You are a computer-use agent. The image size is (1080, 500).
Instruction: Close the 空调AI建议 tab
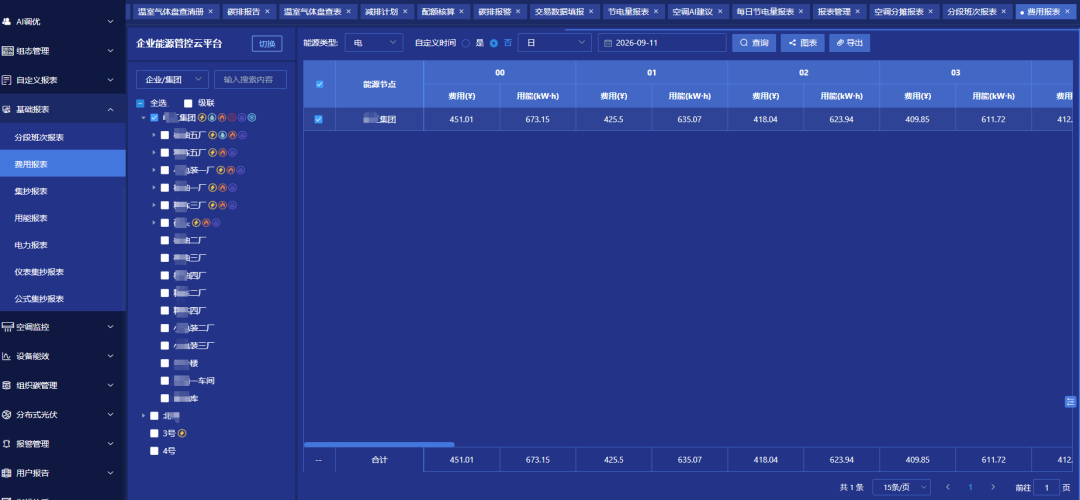tap(720, 12)
